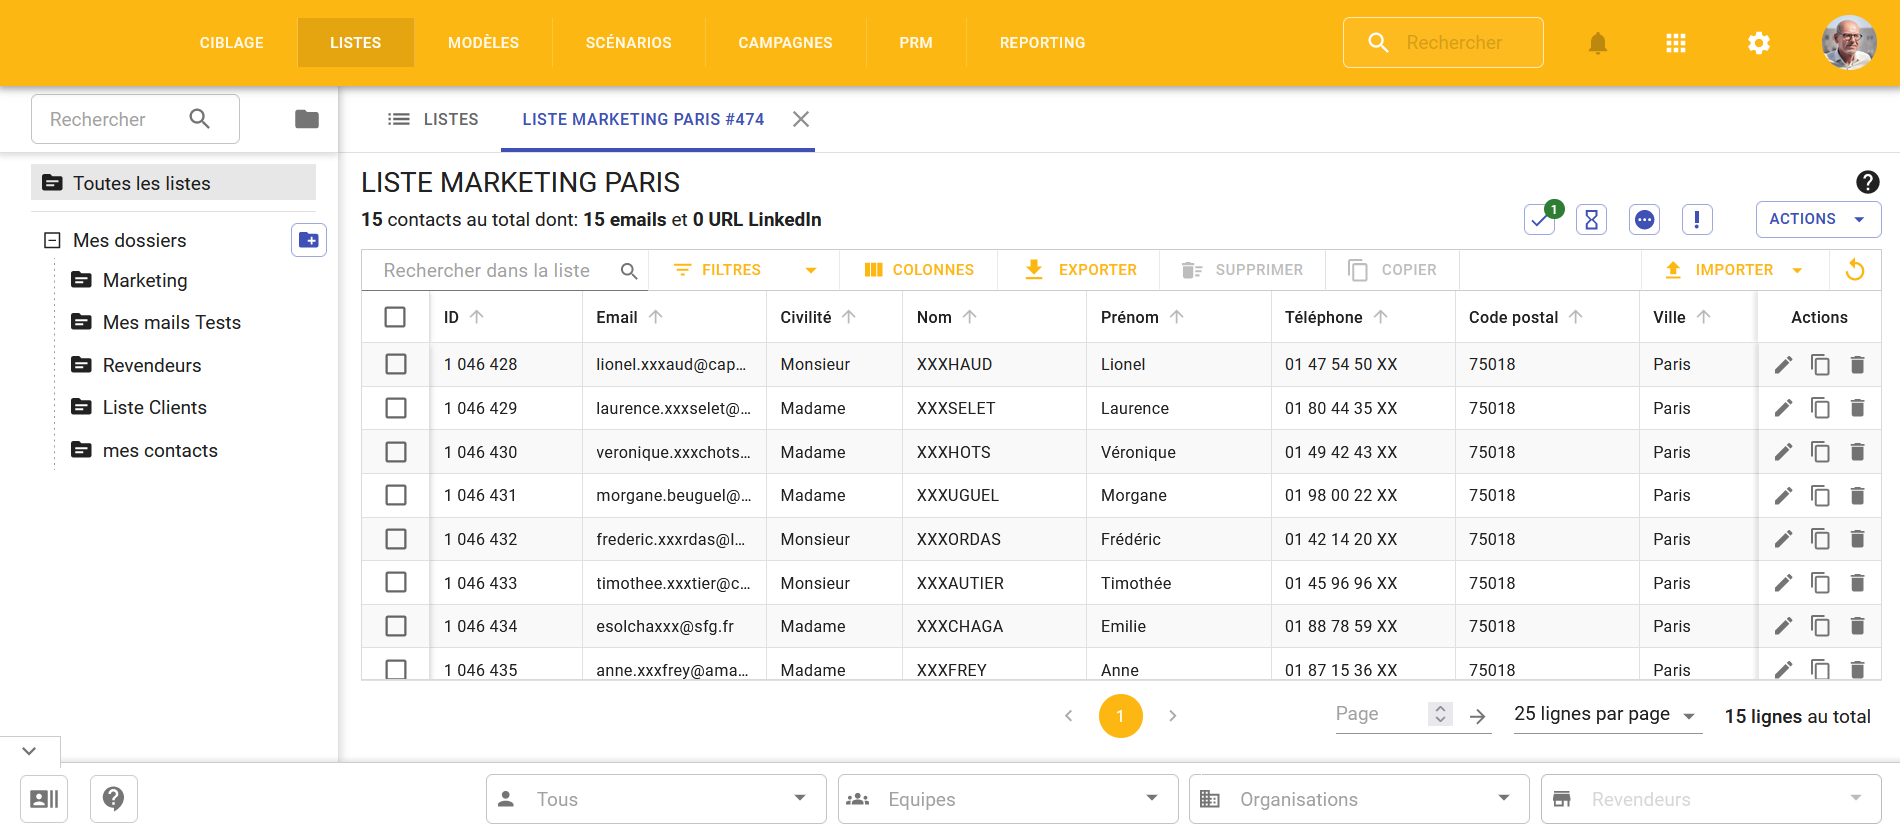Collapse the Mes dossiers tree
Screen dimensions: 1900x826
coord(52,240)
